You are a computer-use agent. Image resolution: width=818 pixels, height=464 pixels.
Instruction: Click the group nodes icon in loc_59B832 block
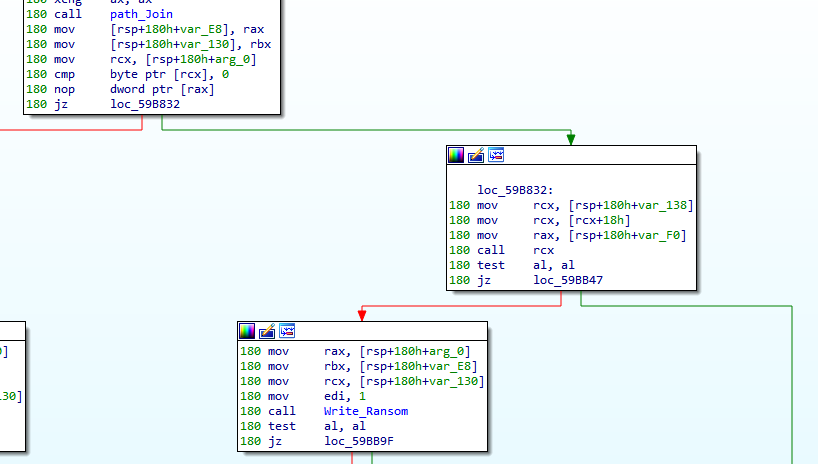[495, 155]
